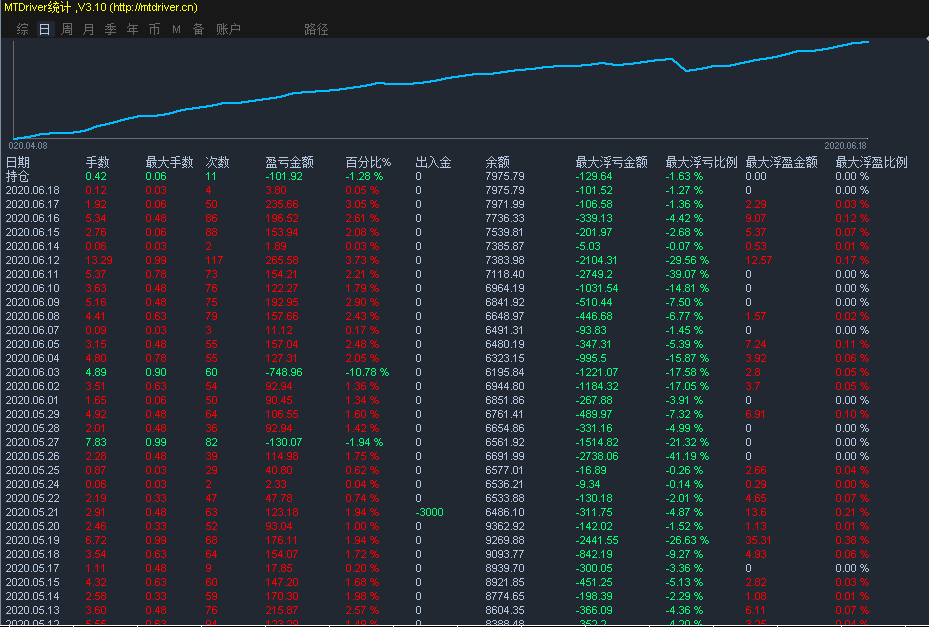The width and height of the screenshot is (929, 627).
Task: Open the 周 weekly statistics tab
Action: (67, 29)
